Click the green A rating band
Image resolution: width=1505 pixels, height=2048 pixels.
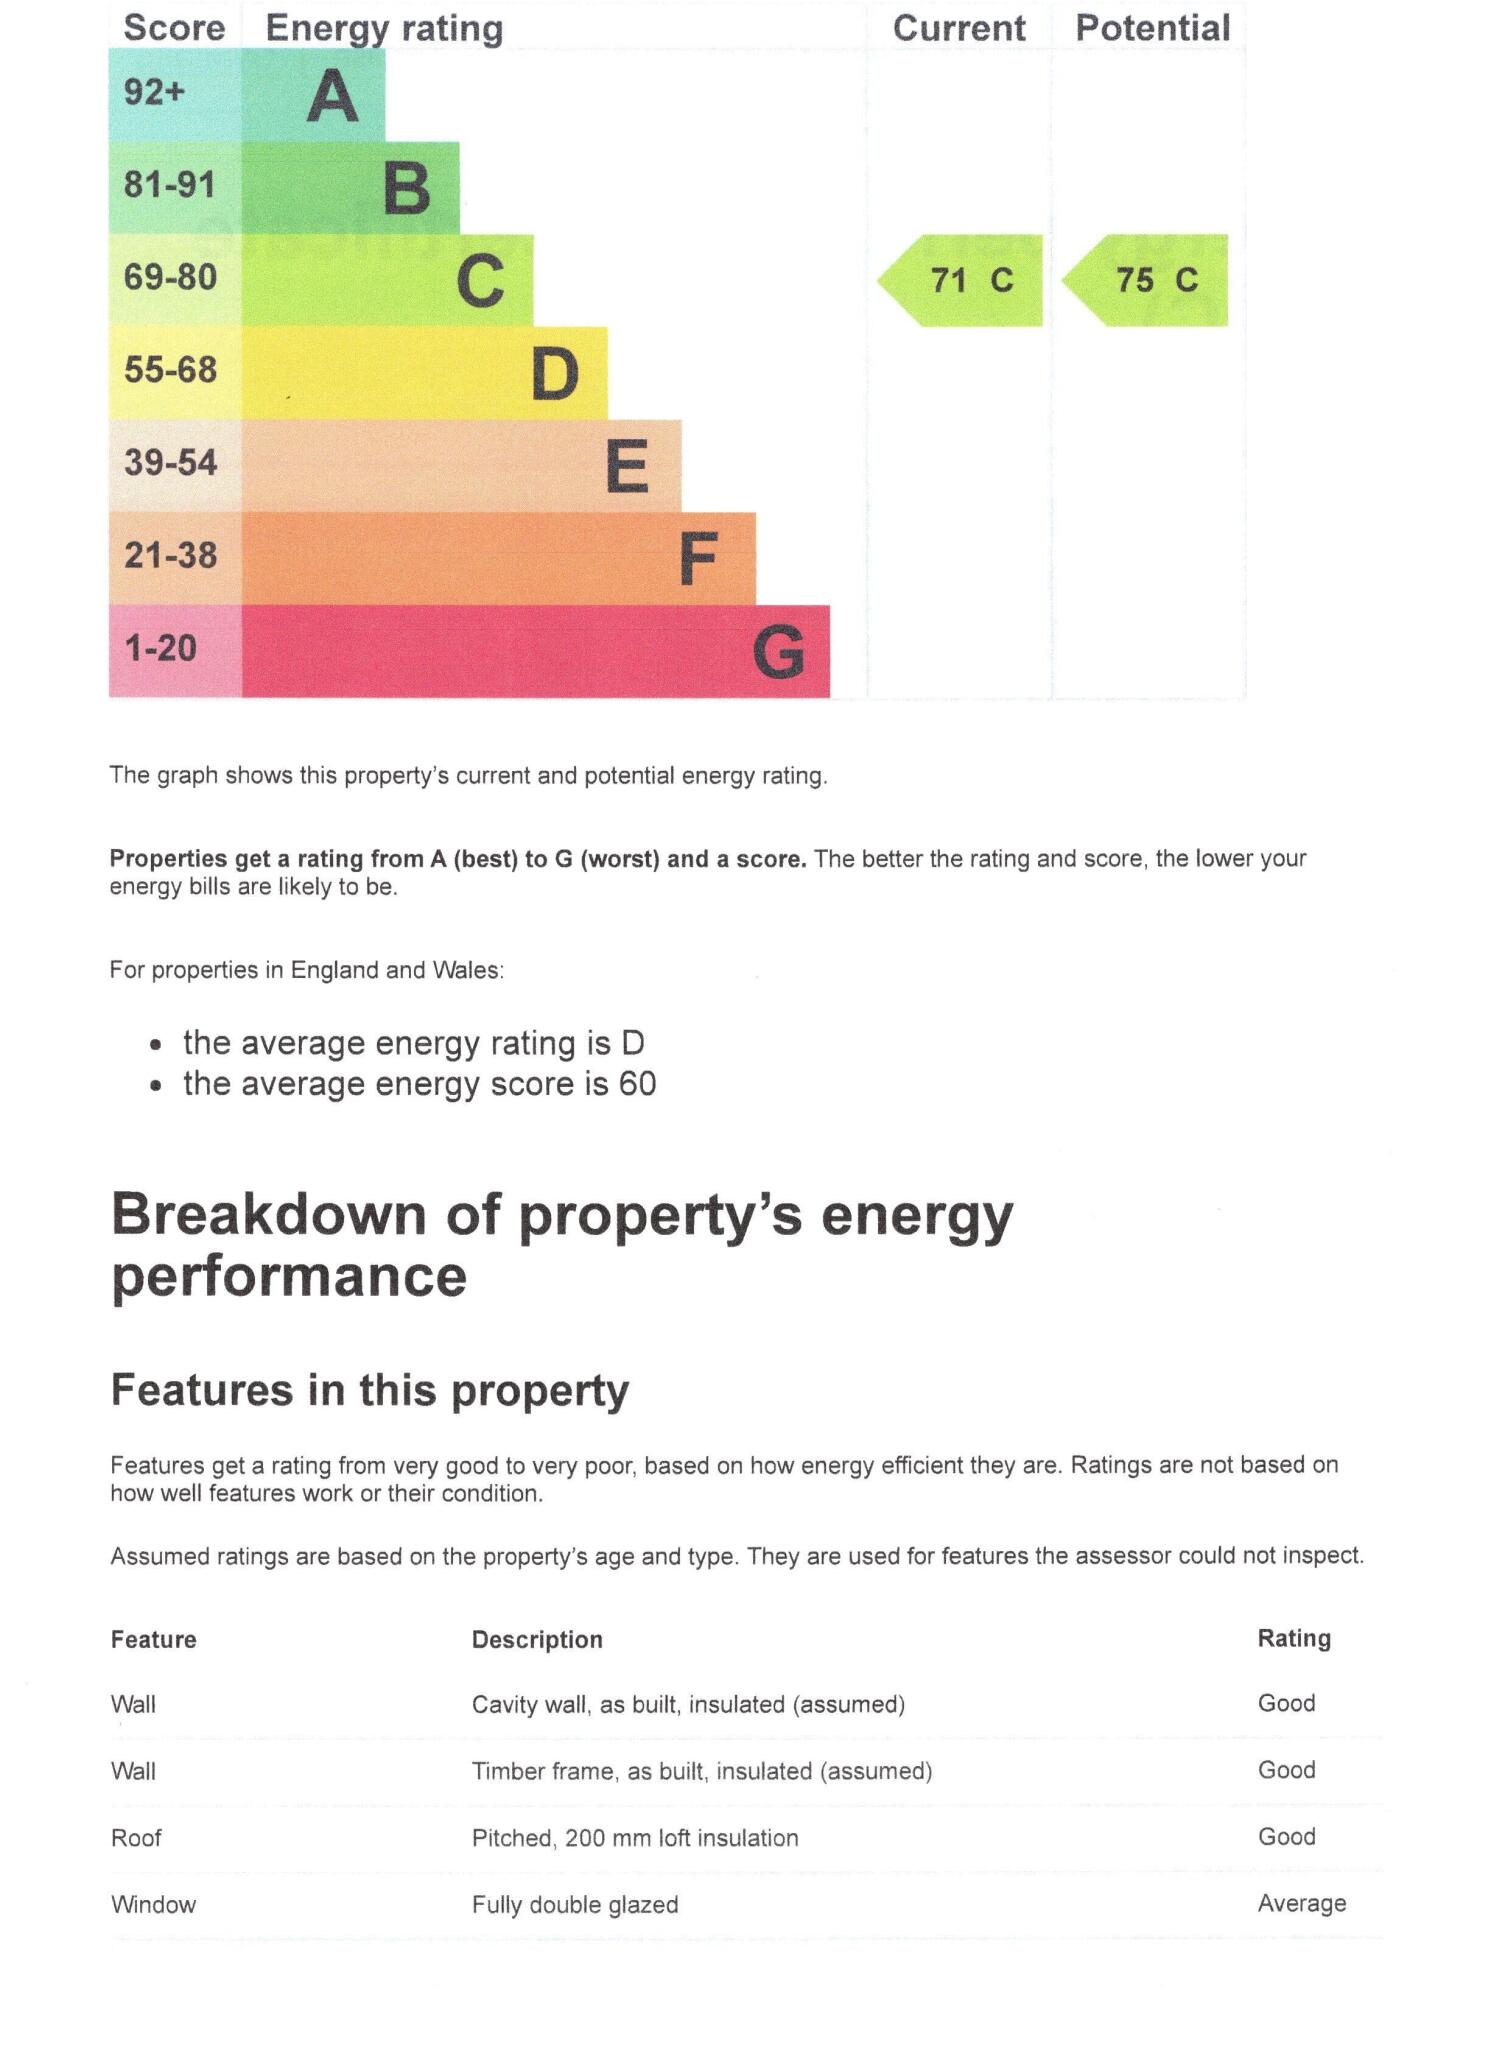tap(313, 95)
